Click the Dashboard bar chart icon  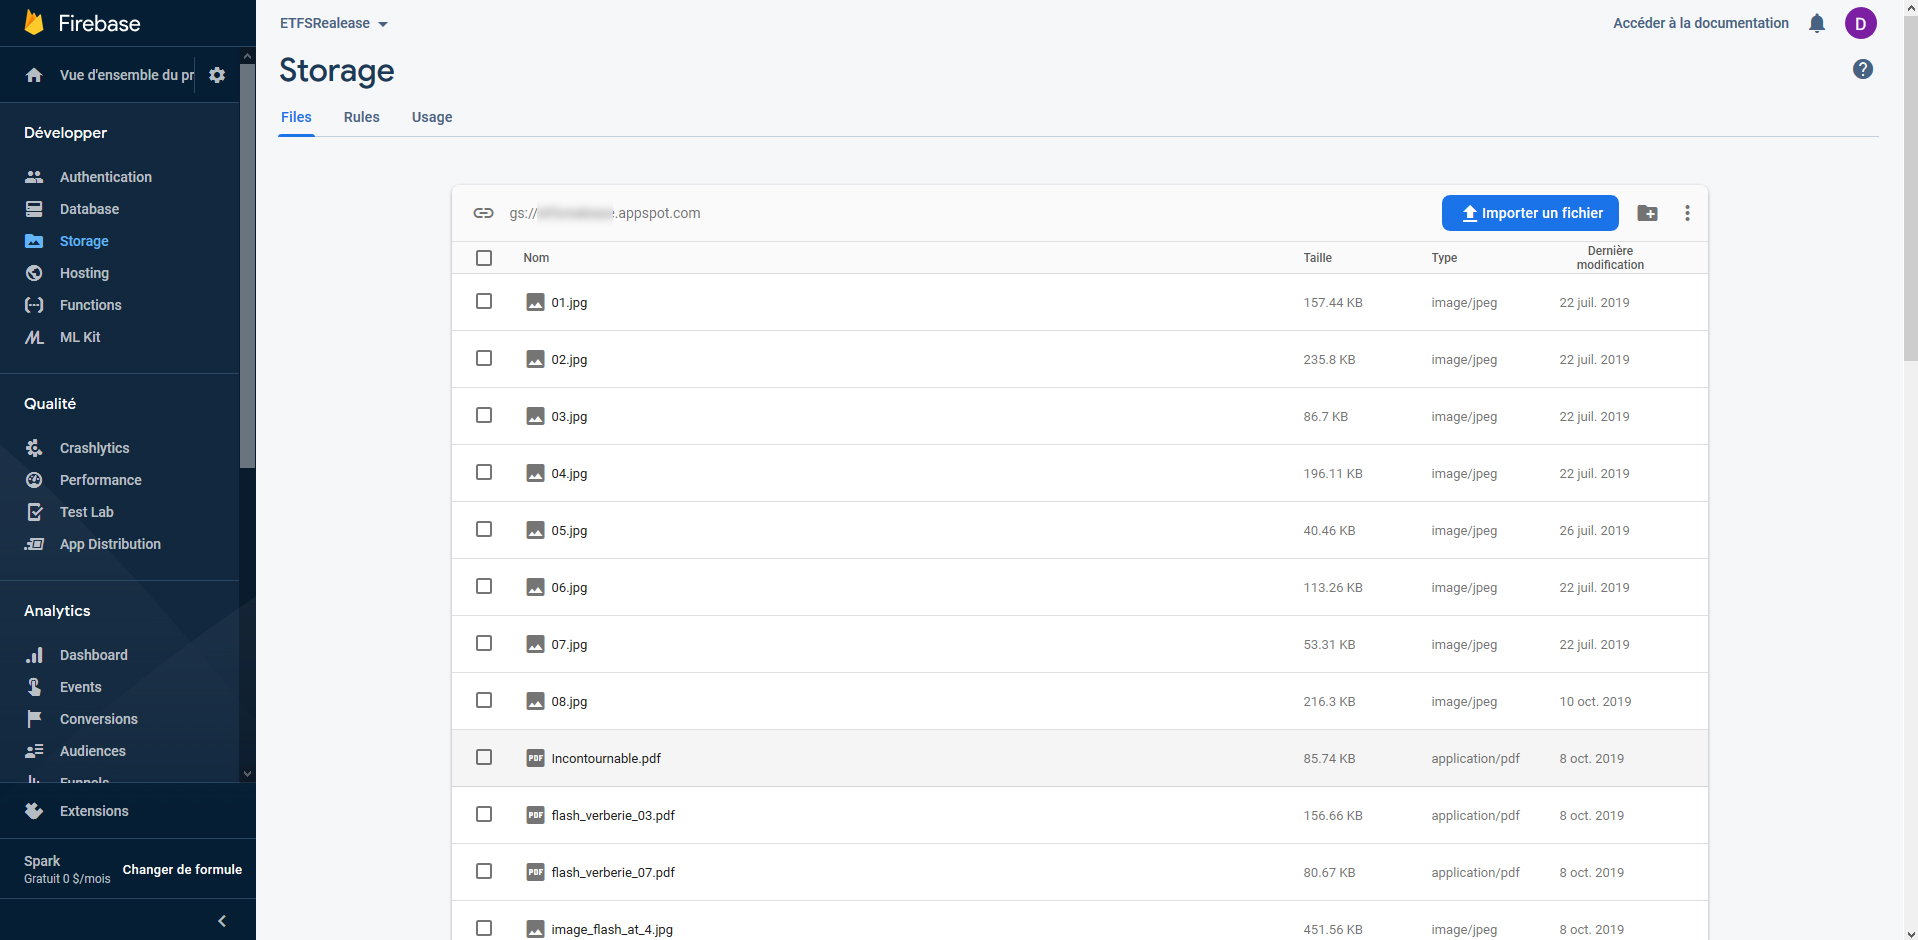[34, 655]
